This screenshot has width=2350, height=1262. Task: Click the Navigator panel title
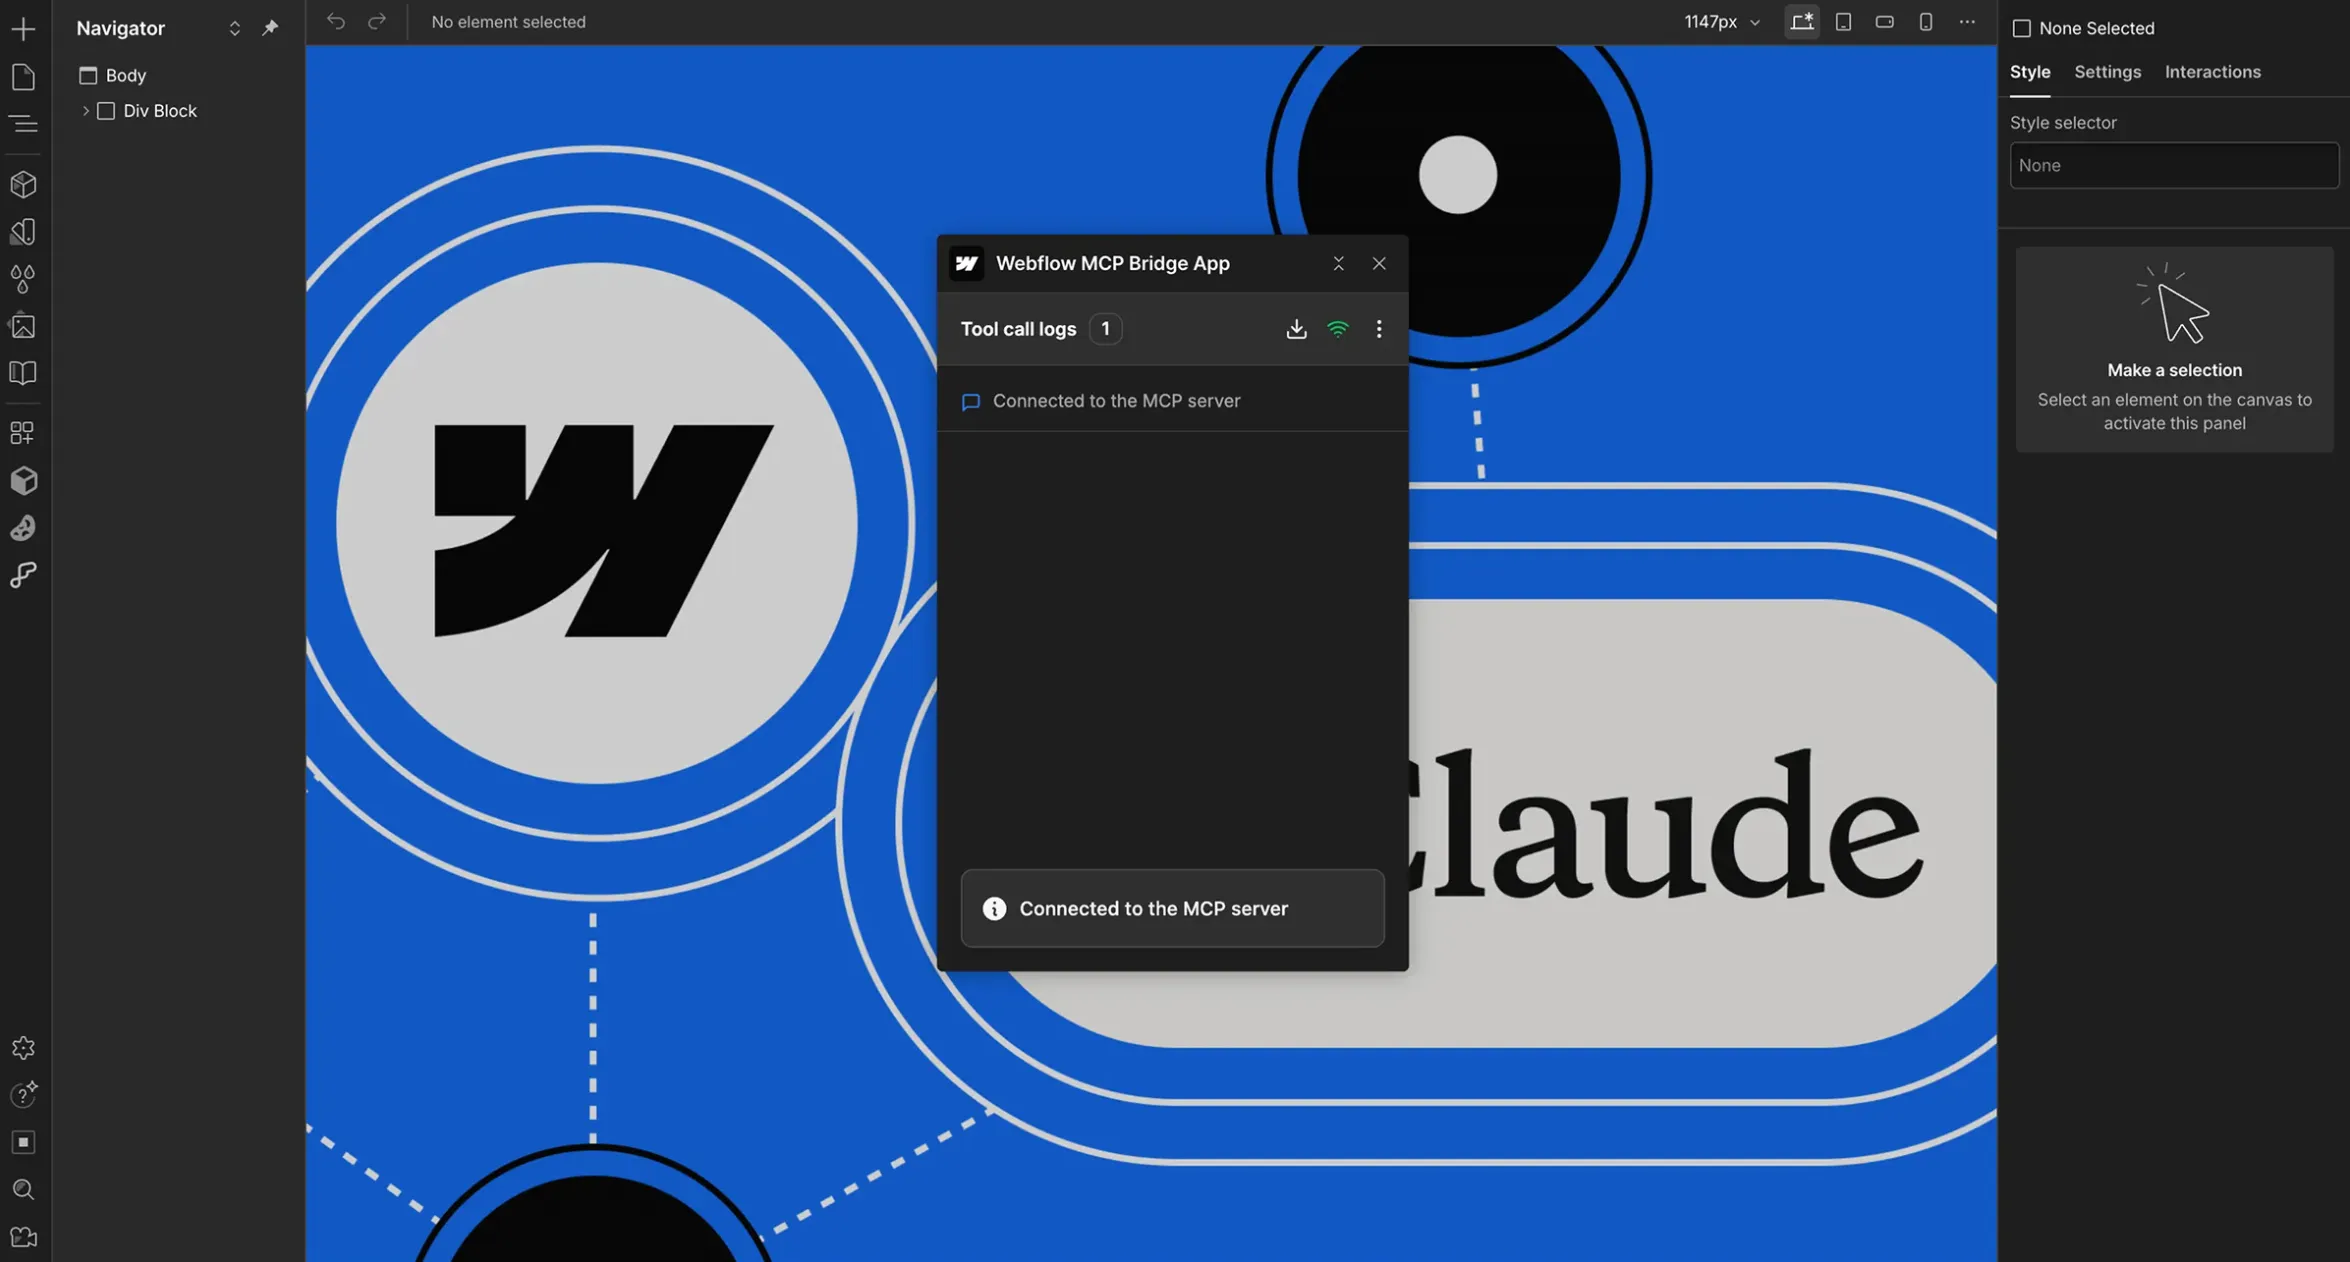pos(120,28)
